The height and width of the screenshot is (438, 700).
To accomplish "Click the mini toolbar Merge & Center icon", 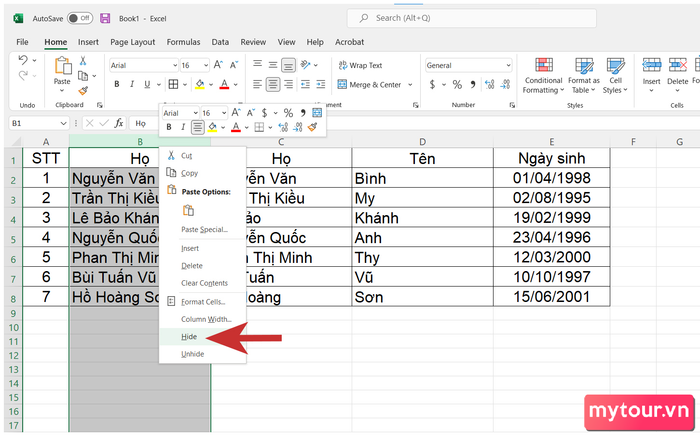I will 317,113.
